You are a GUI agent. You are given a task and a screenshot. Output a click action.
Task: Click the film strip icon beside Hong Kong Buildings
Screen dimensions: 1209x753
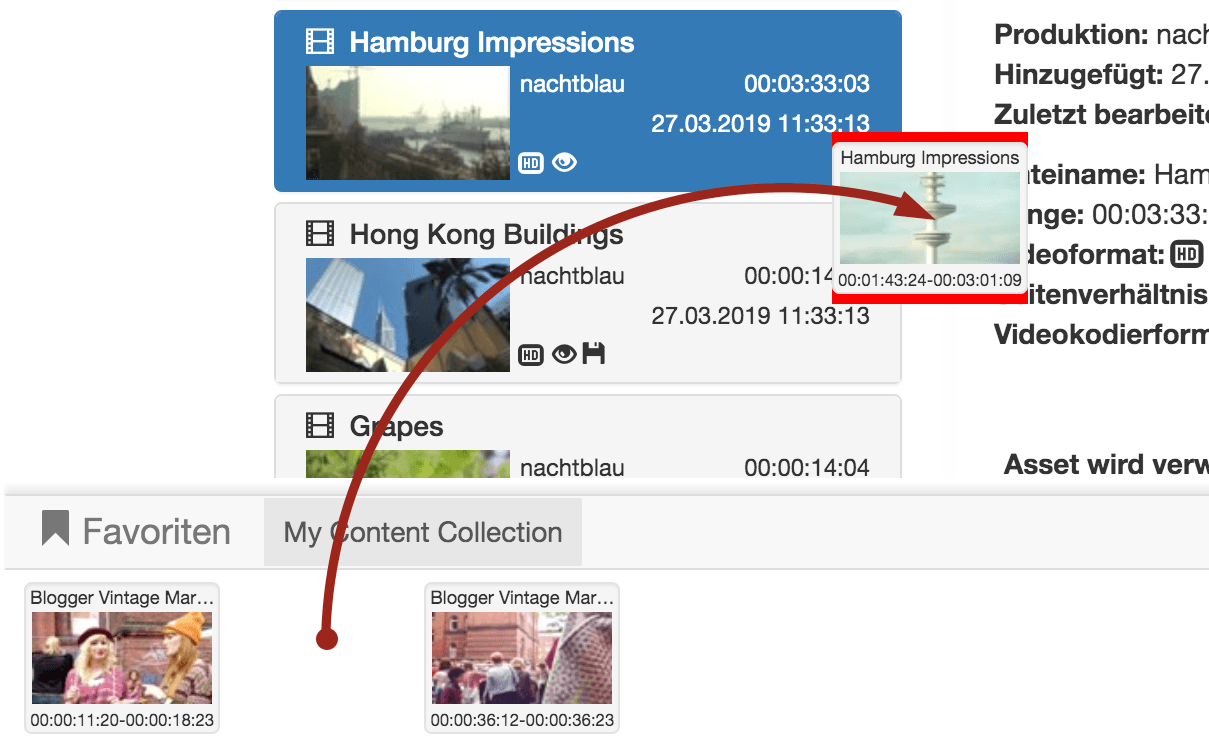pyautogui.click(x=320, y=234)
